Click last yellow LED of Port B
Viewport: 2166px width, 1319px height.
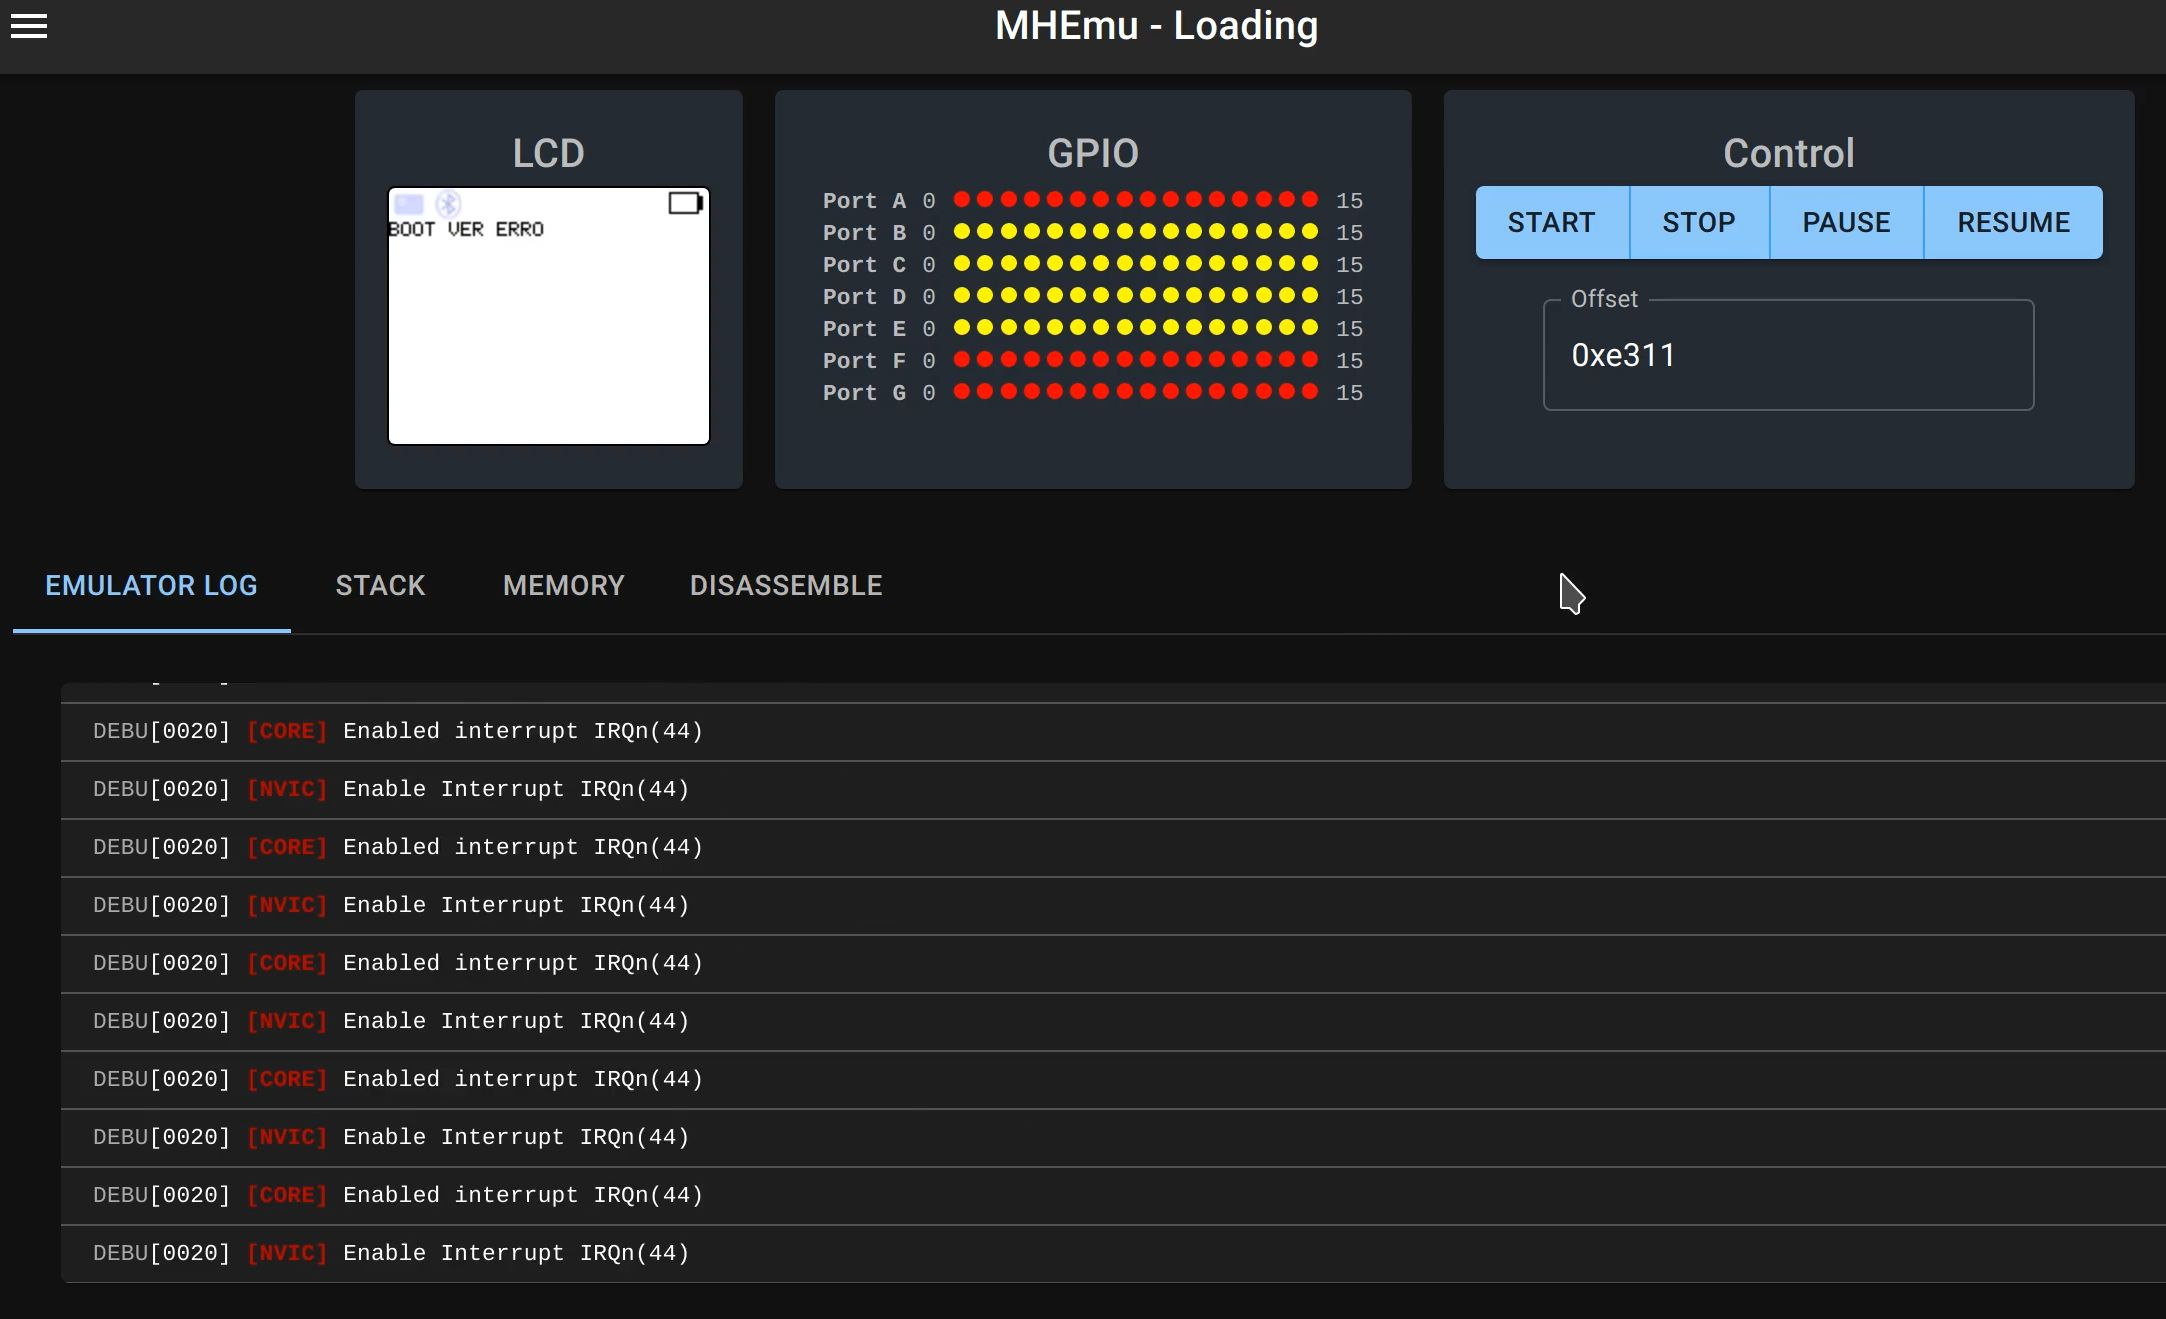(x=1310, y=231)
